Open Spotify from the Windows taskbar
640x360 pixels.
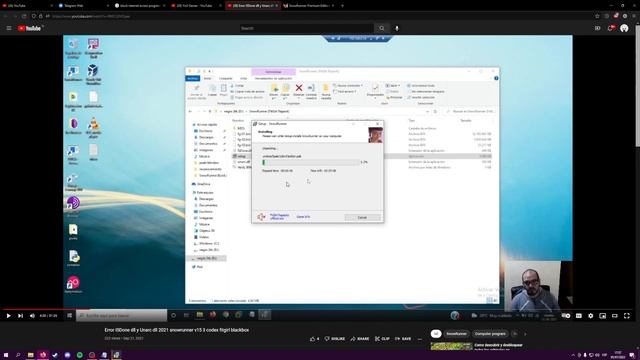tap(80, 355)
